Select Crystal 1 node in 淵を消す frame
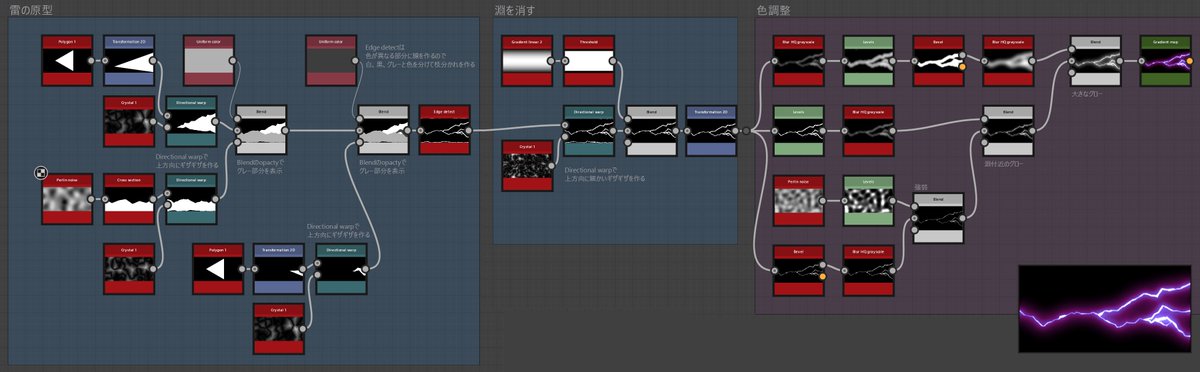This screenshot has width=1200, height=372. point(526,165)
